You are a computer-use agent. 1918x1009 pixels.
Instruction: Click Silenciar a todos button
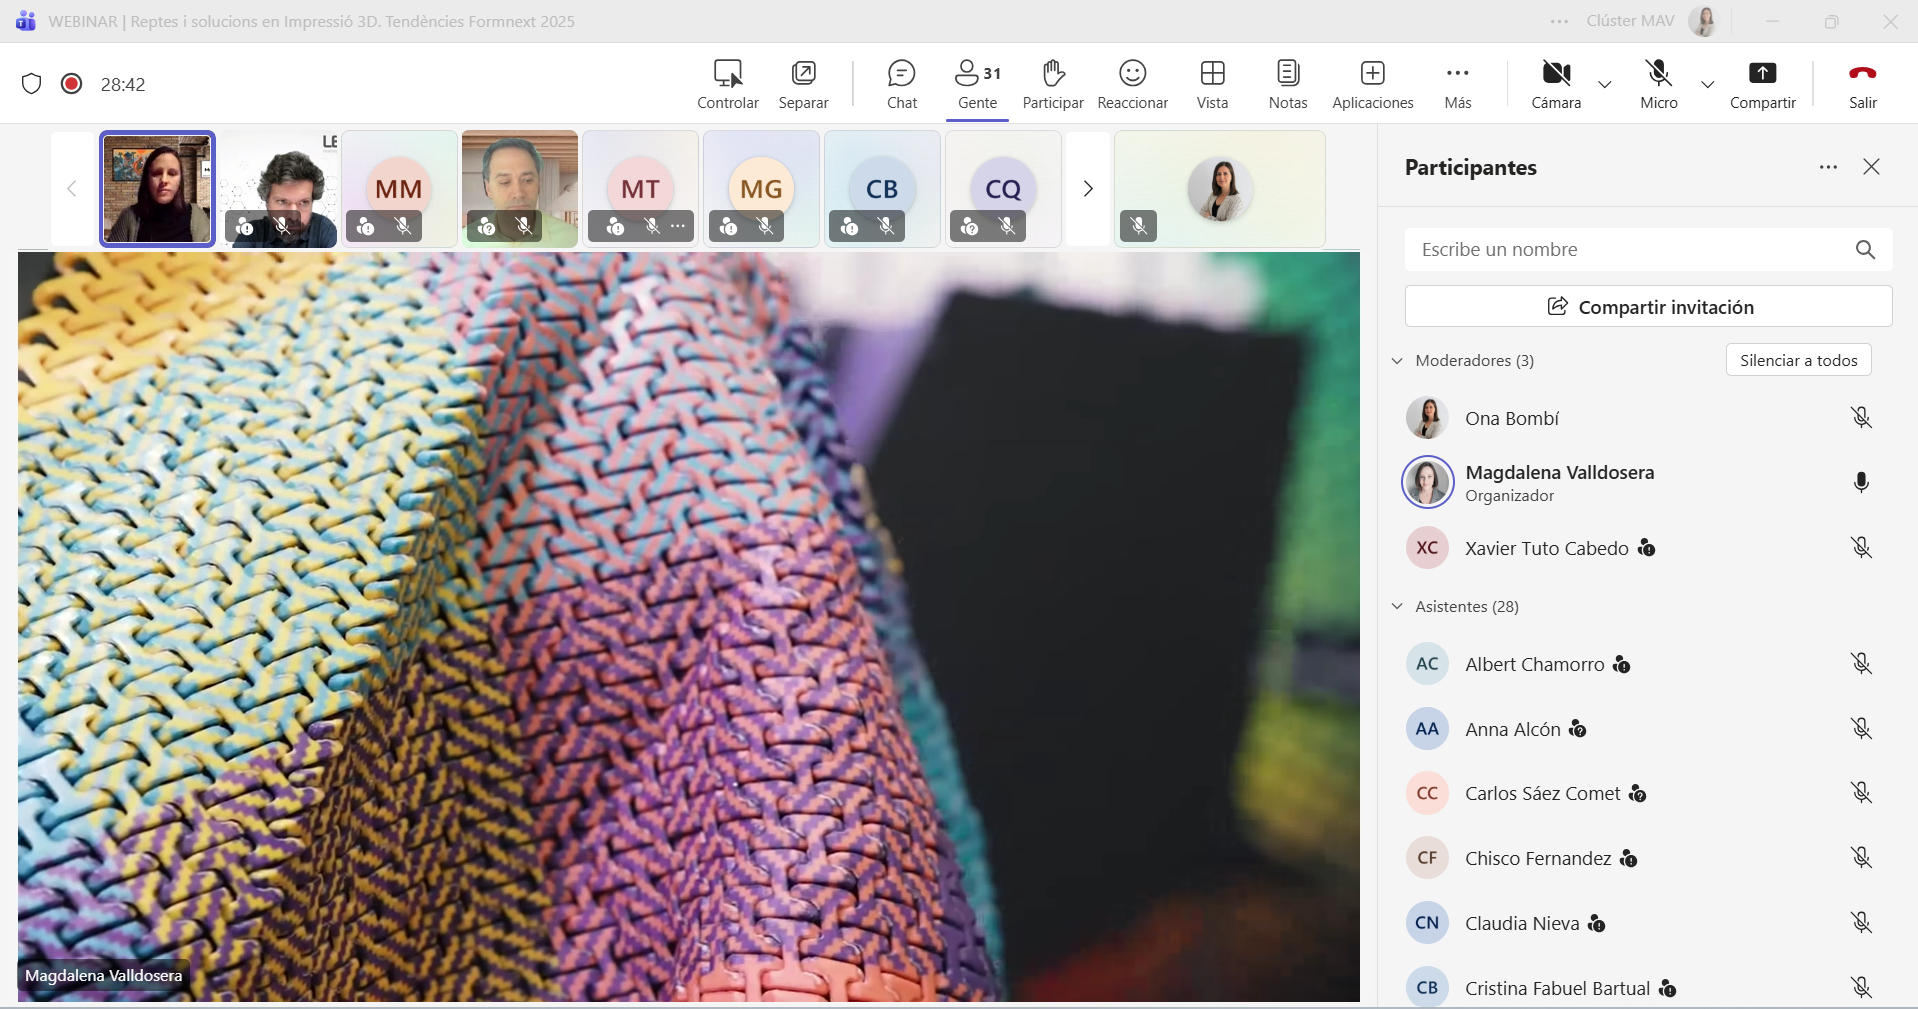click(x=1798, y=360)
